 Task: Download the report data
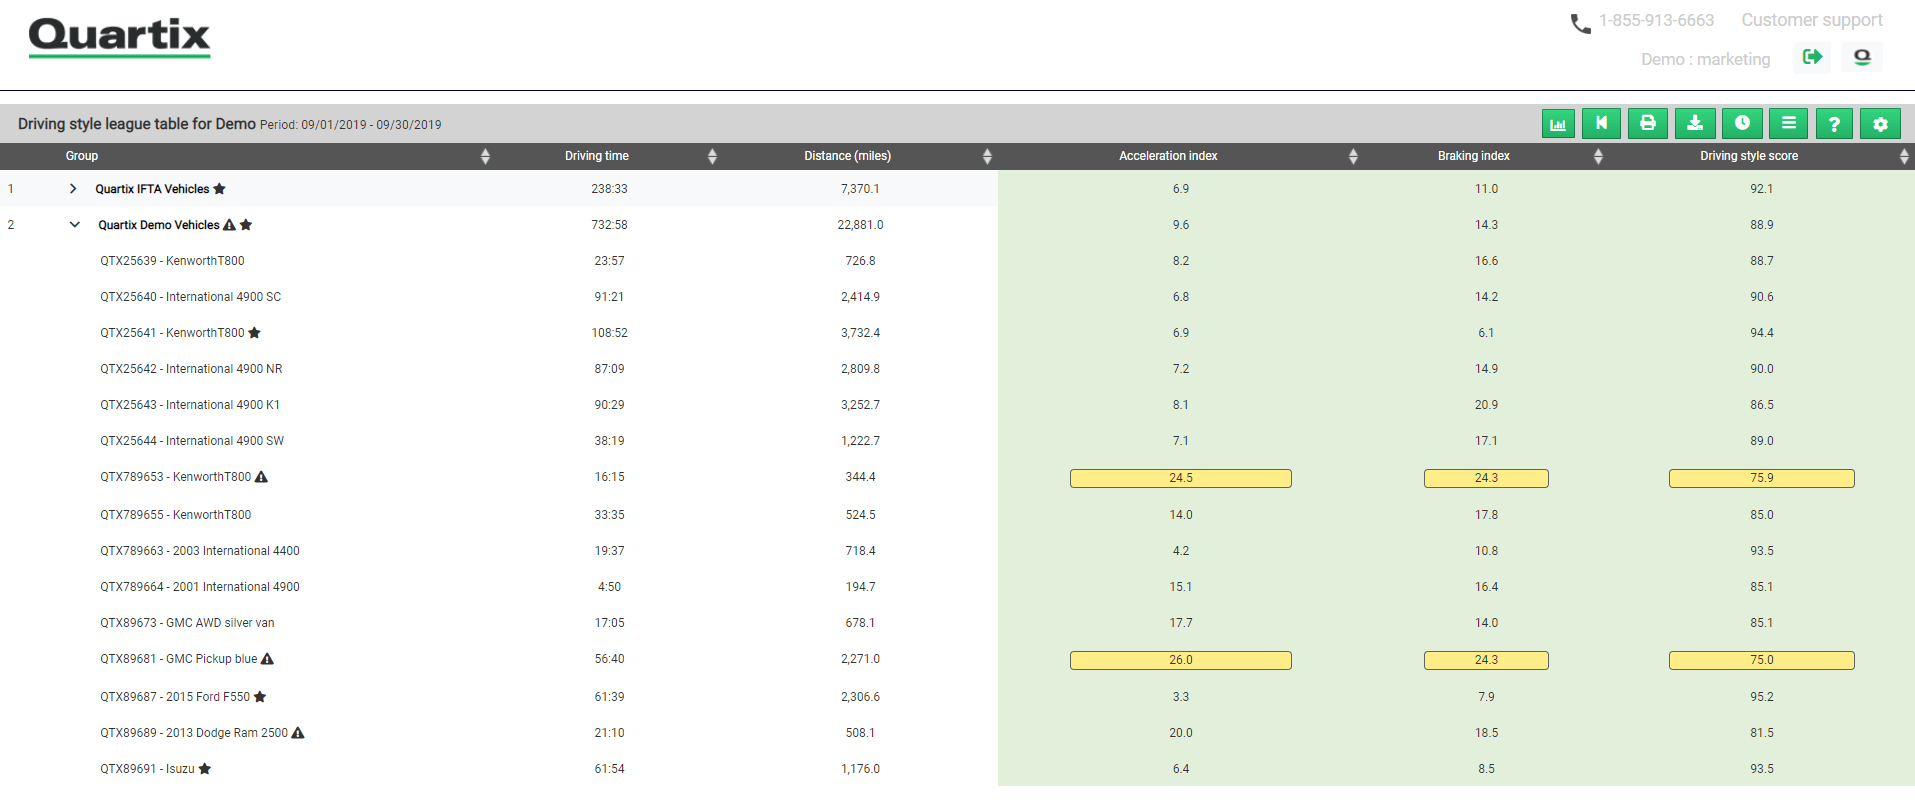pyautogui.click(x=1695, y=124)
